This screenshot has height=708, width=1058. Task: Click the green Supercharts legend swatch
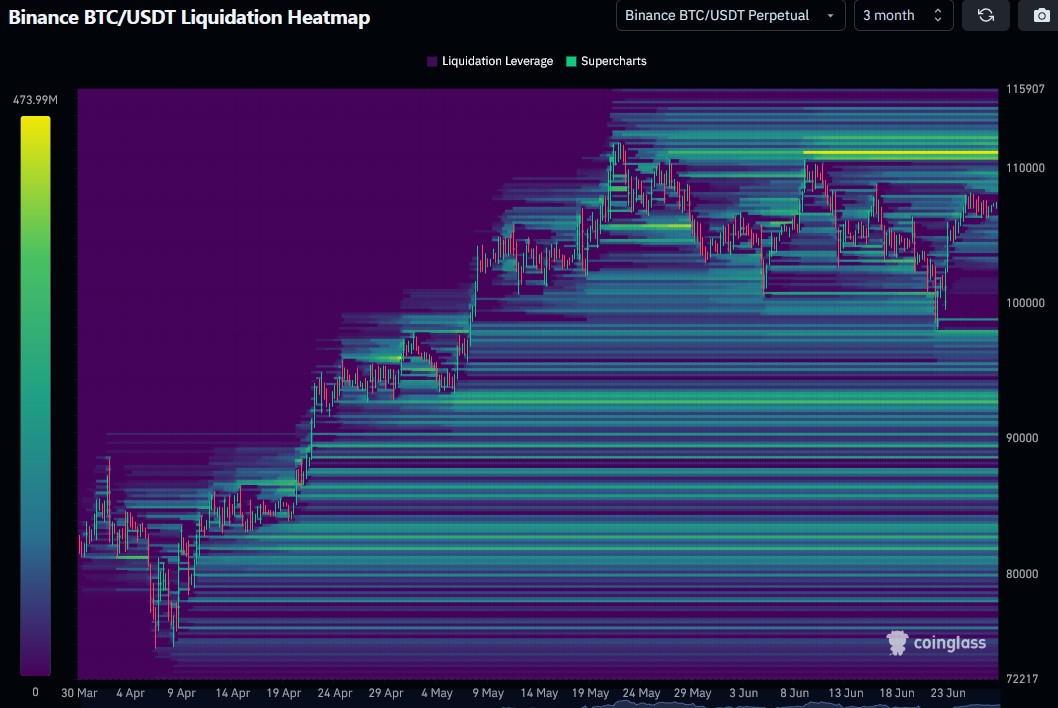(571, 61)
